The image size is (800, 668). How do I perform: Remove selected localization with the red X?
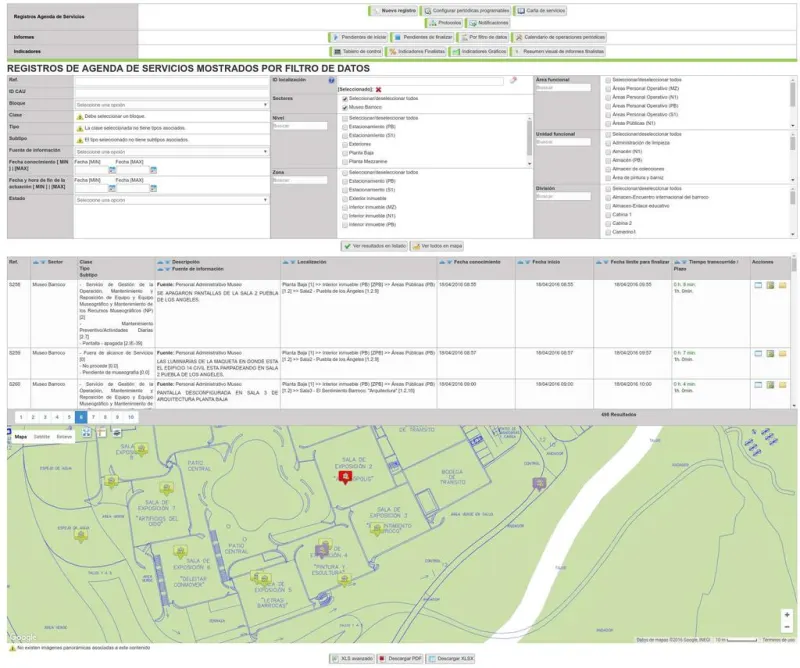[x=379, y=90]
